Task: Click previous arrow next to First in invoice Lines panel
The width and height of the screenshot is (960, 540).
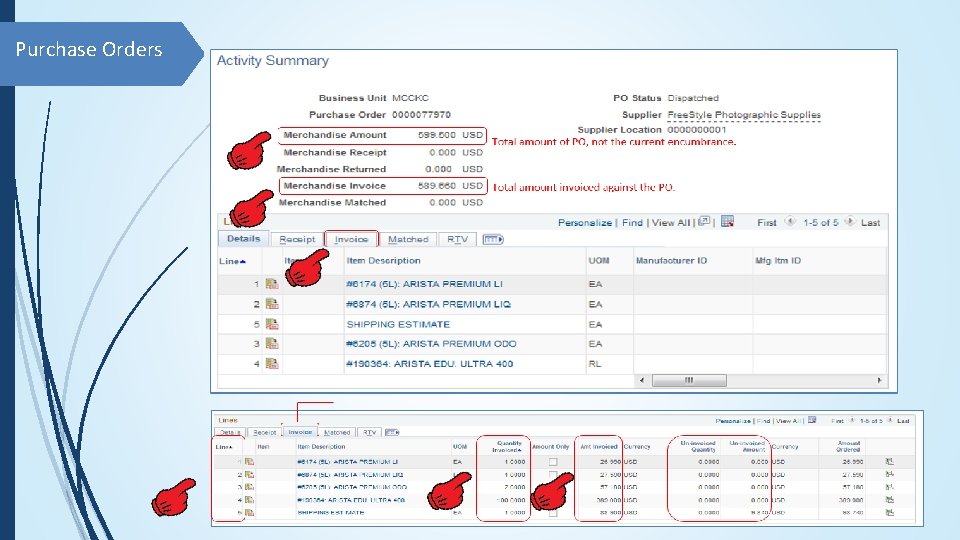Action: pos(852,421)
